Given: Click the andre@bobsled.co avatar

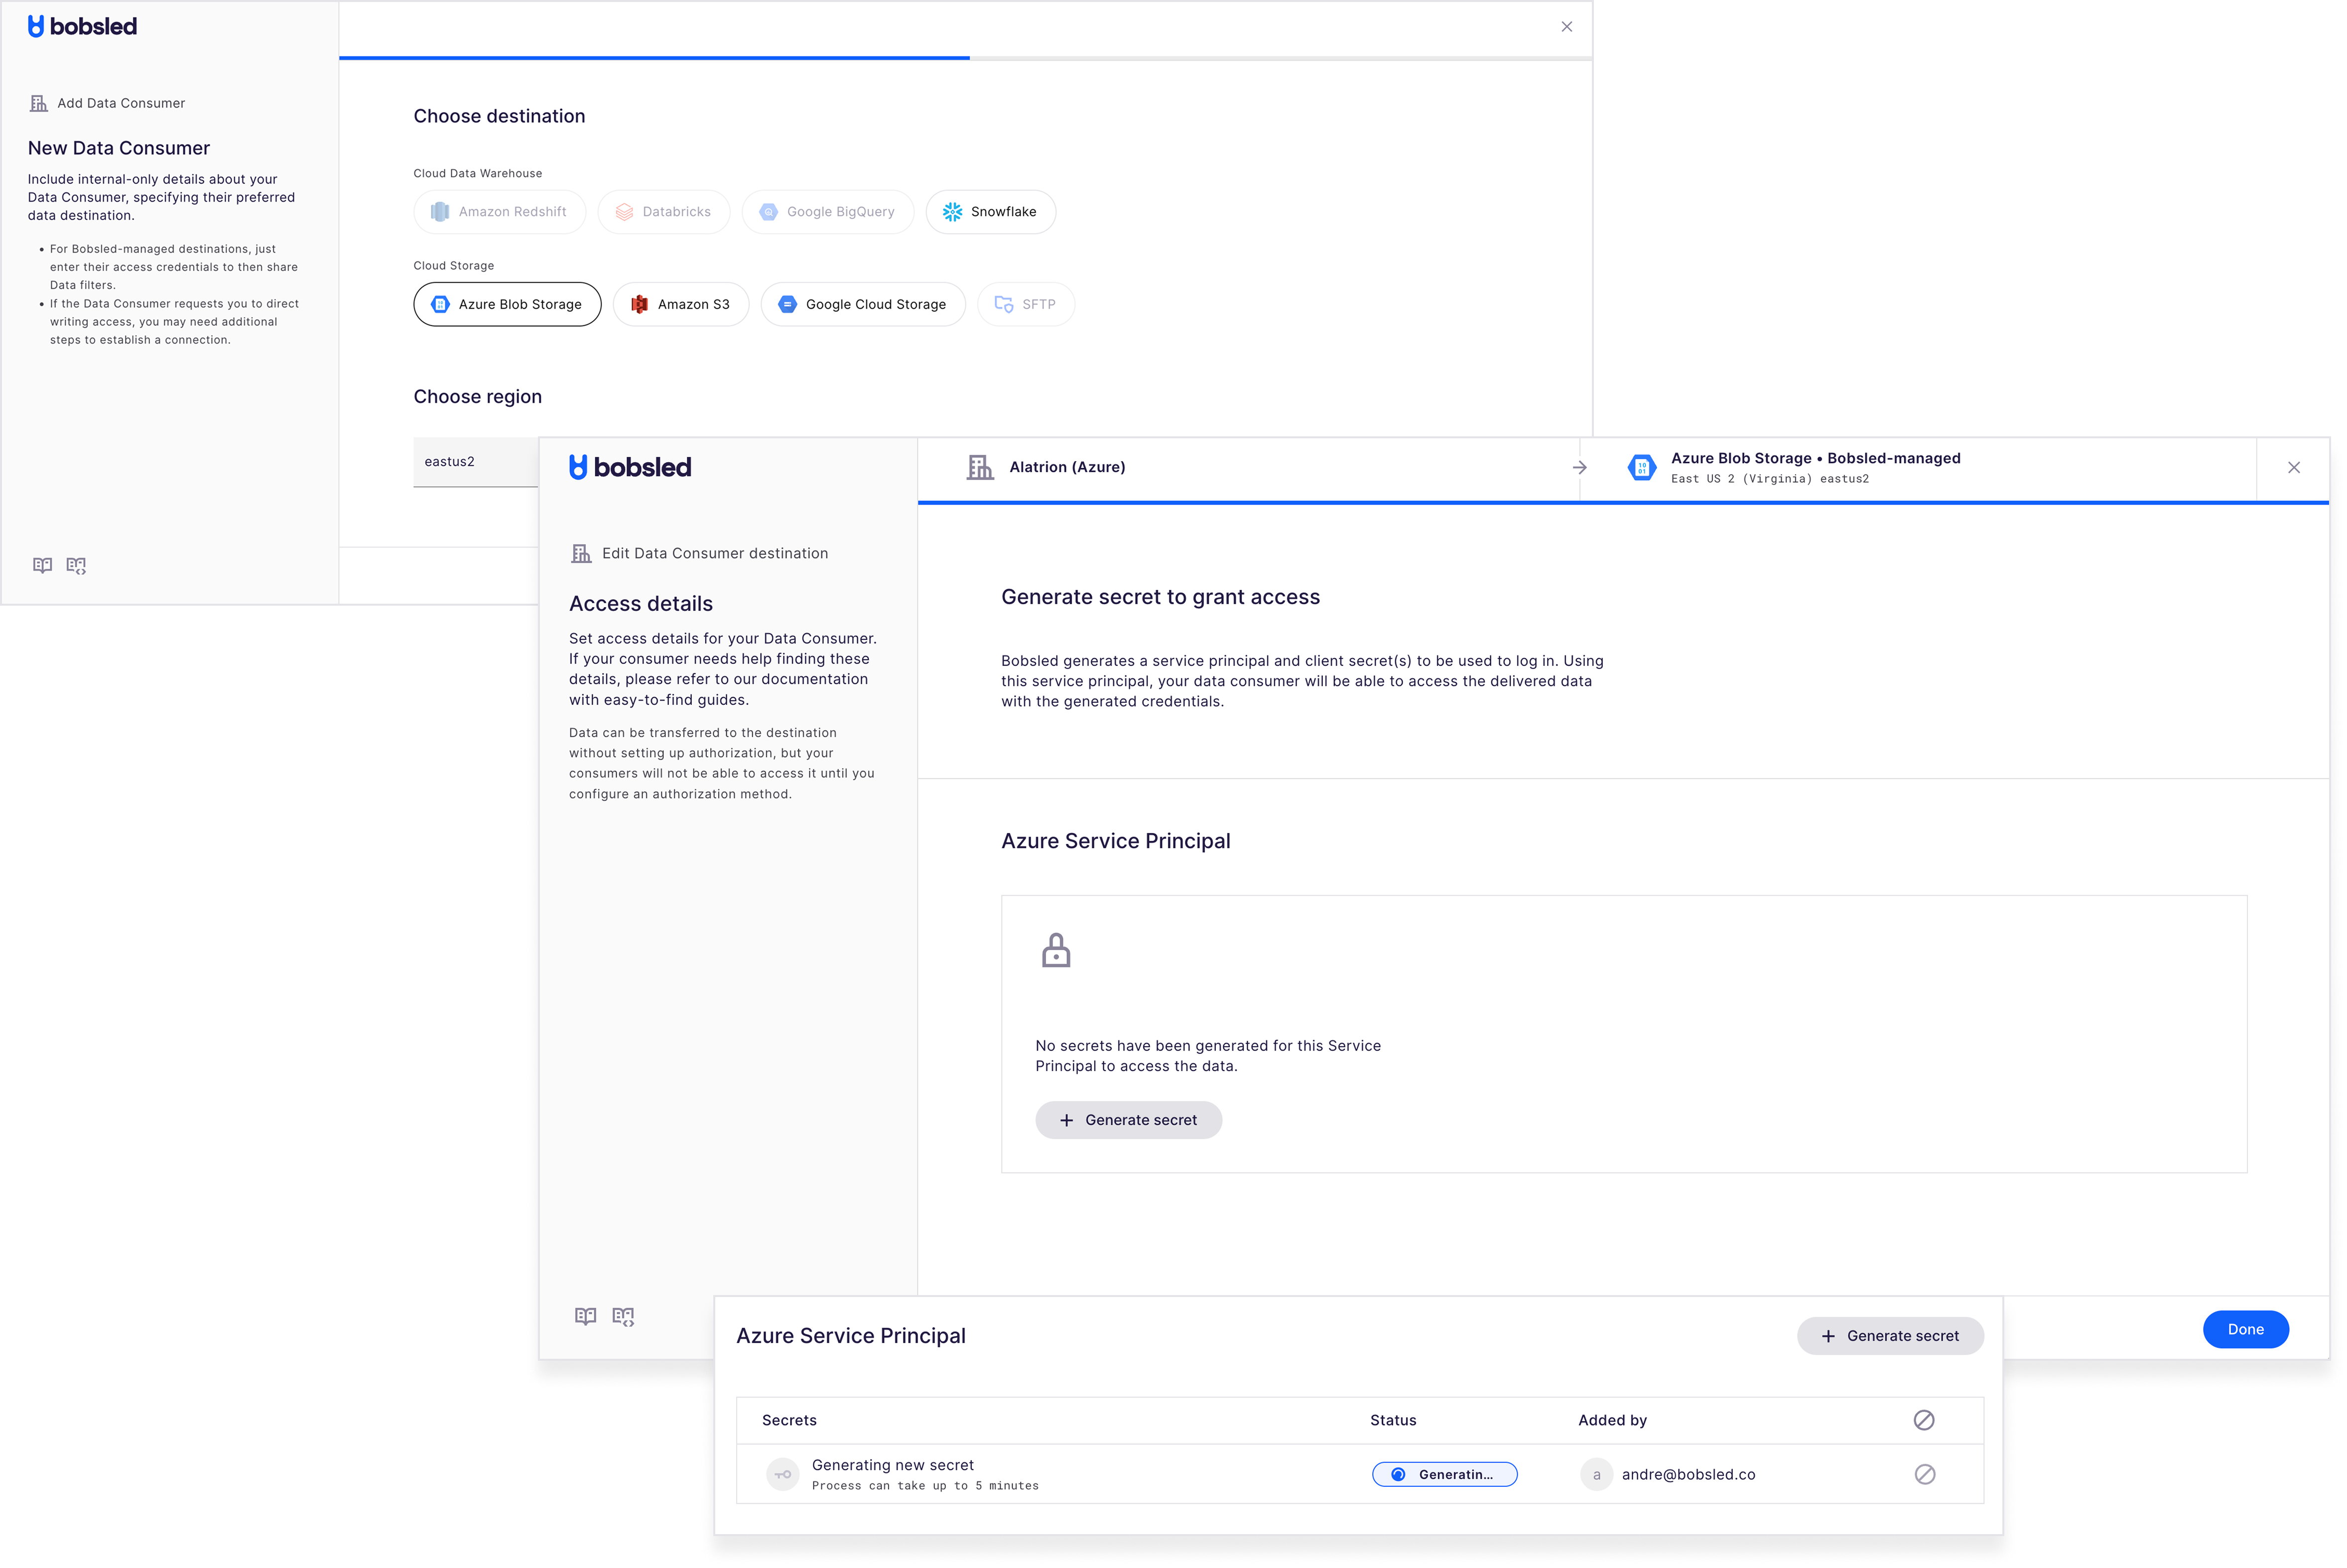Looking at the screenshot, I should click(1596, 1474).
